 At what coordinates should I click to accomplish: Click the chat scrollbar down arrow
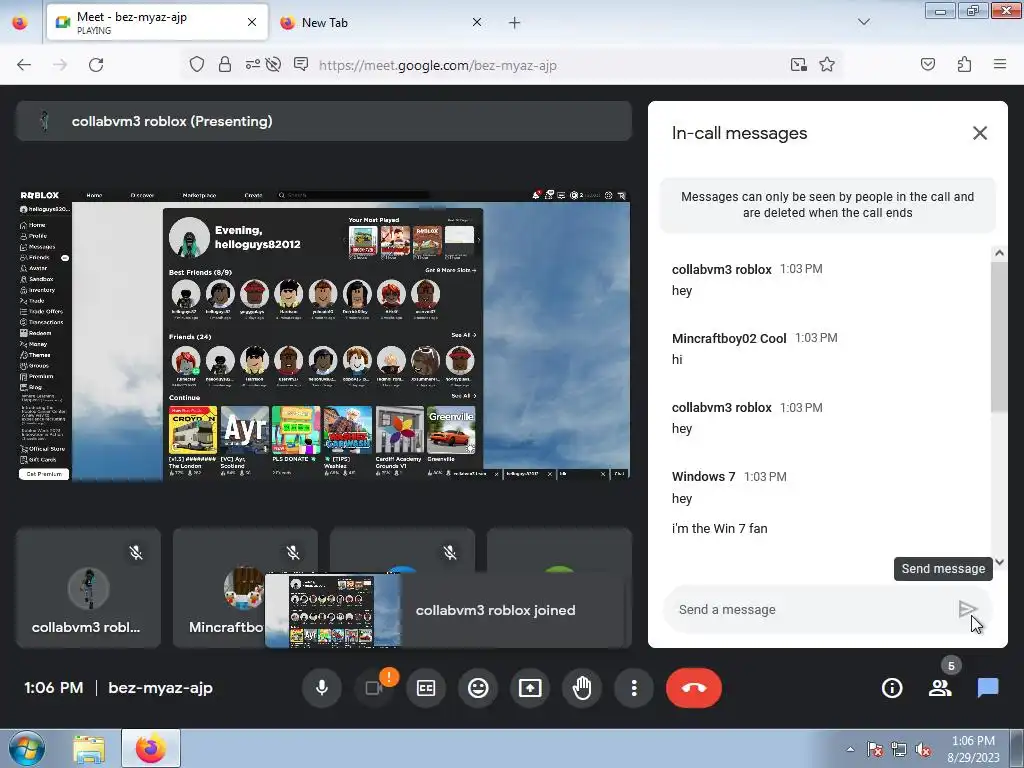pos(999,562)
